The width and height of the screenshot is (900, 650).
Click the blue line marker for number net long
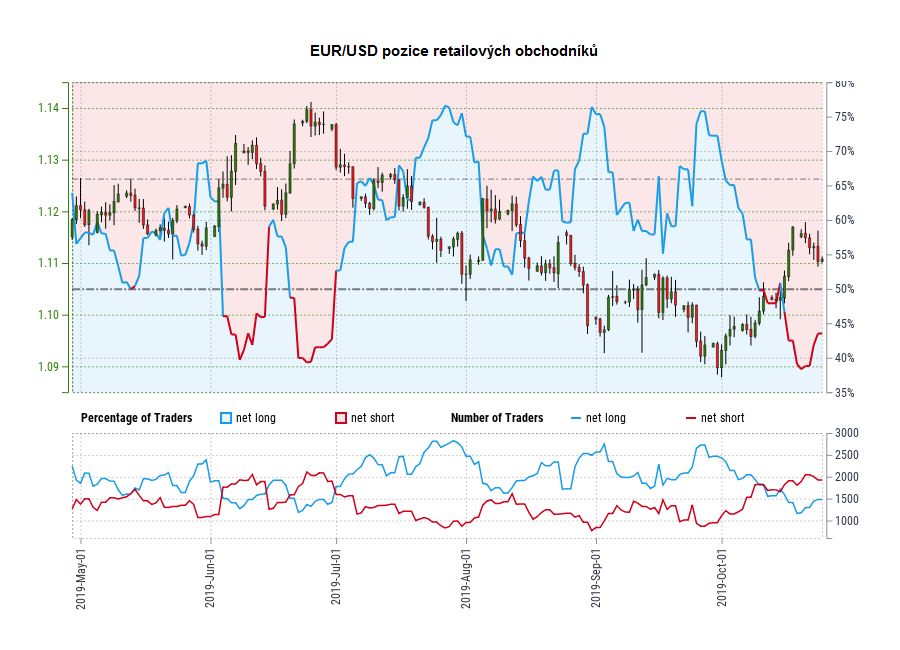pyautogui.click(x=576, y=418)
